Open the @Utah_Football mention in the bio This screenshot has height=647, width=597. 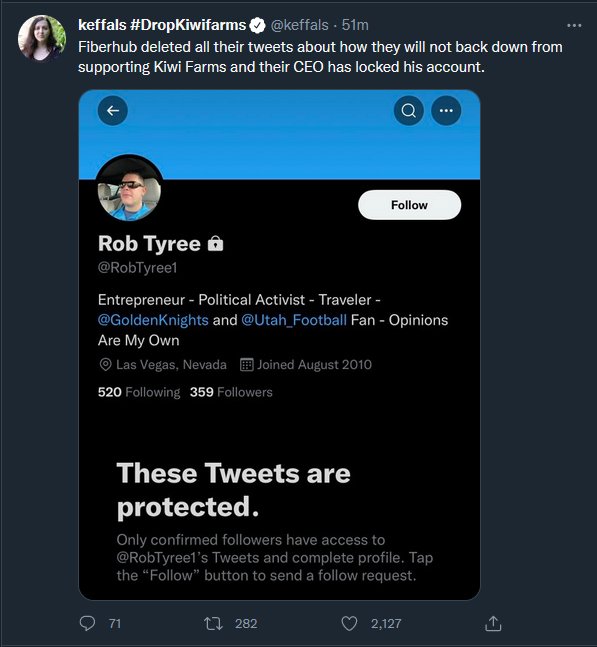294,320
